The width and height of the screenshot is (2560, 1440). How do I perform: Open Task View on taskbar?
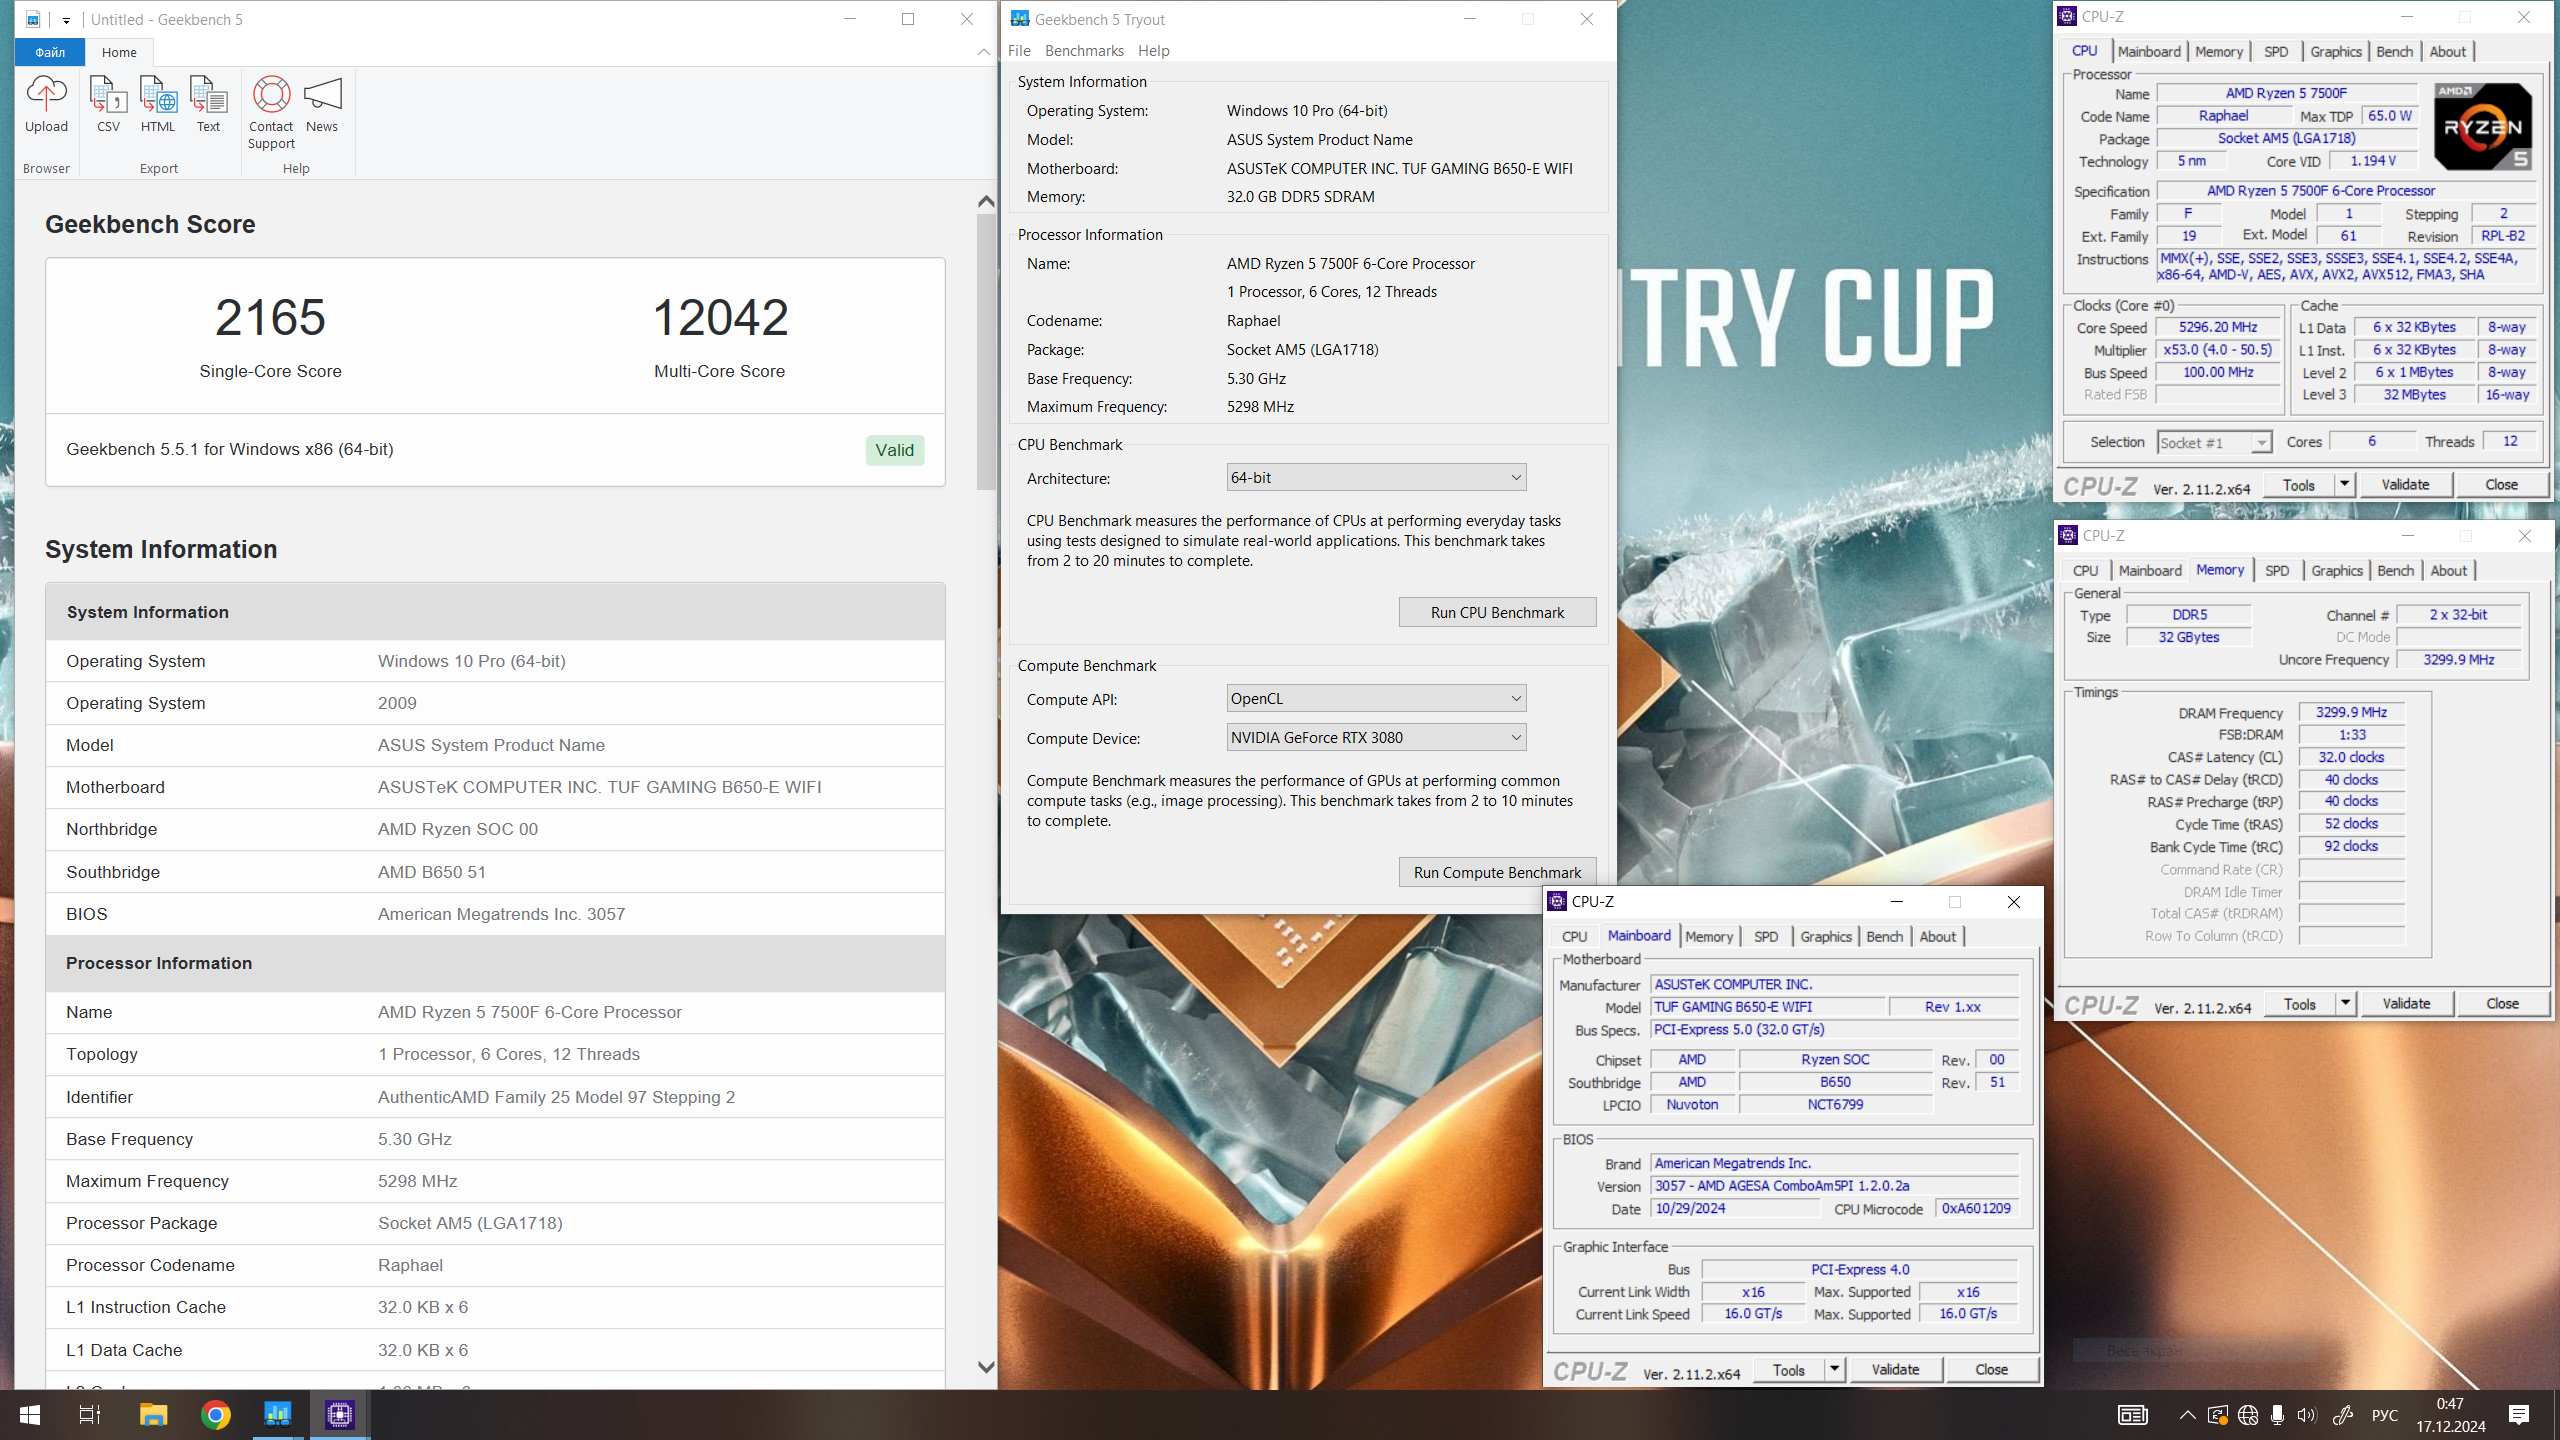click(x=90, y=1415)
